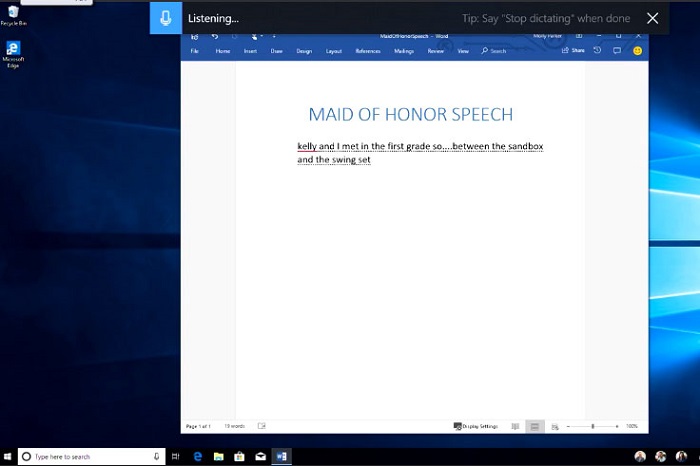Switch to Print Layout view
700x466 pixels.
coord(535,426)
